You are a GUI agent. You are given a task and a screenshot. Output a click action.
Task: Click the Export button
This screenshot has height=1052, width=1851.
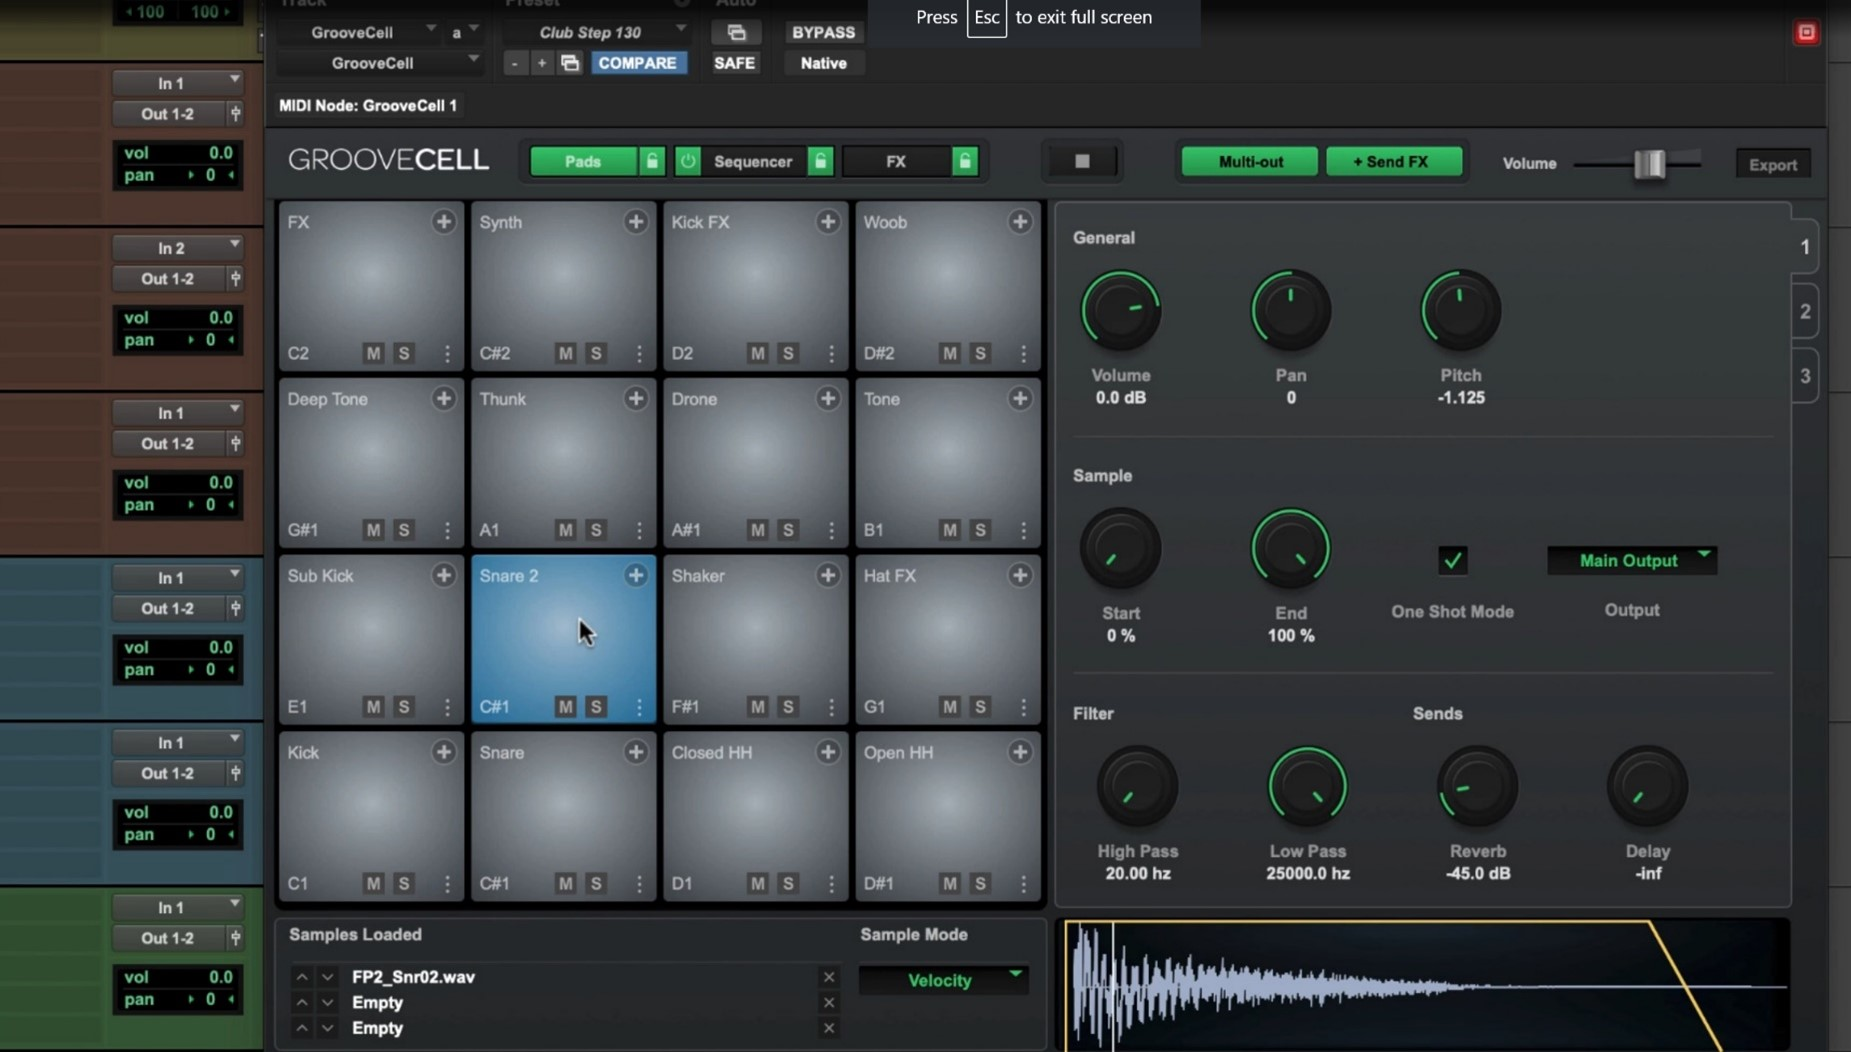1772,164
